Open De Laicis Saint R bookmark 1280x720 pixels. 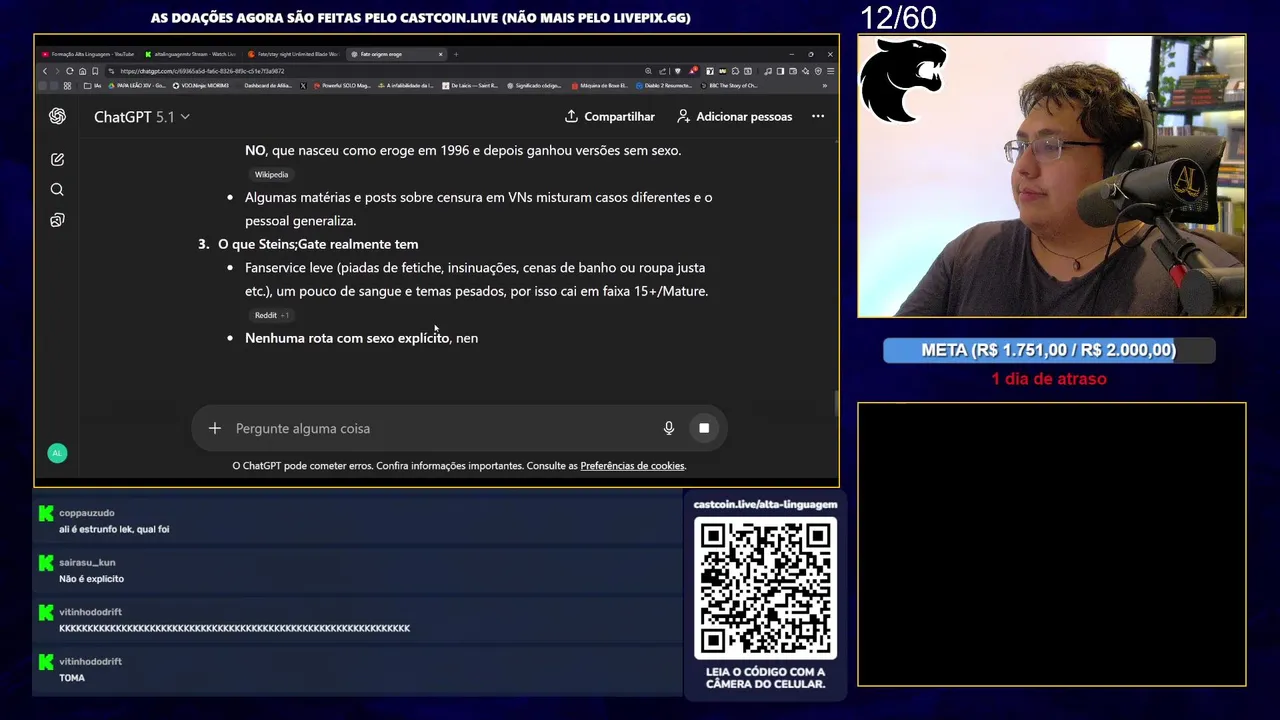point(470,86)
